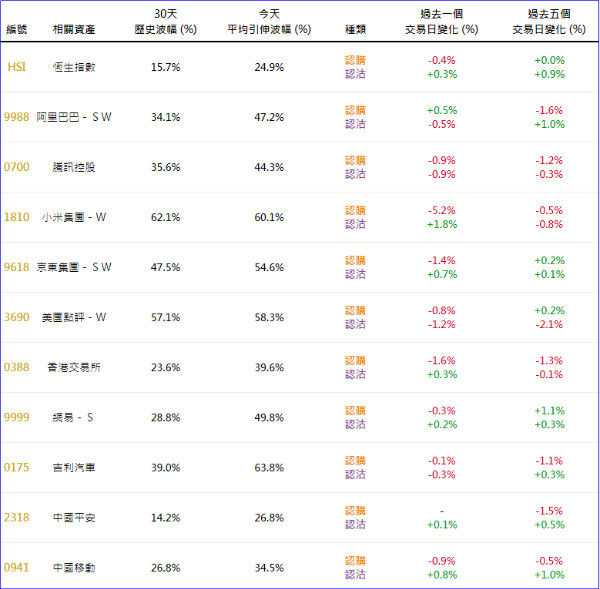The width and height of the screenshot is (600, 589).
Task: Click the -5.2% one-day change value
Action: pyautogui.click(x=442, y=210)
